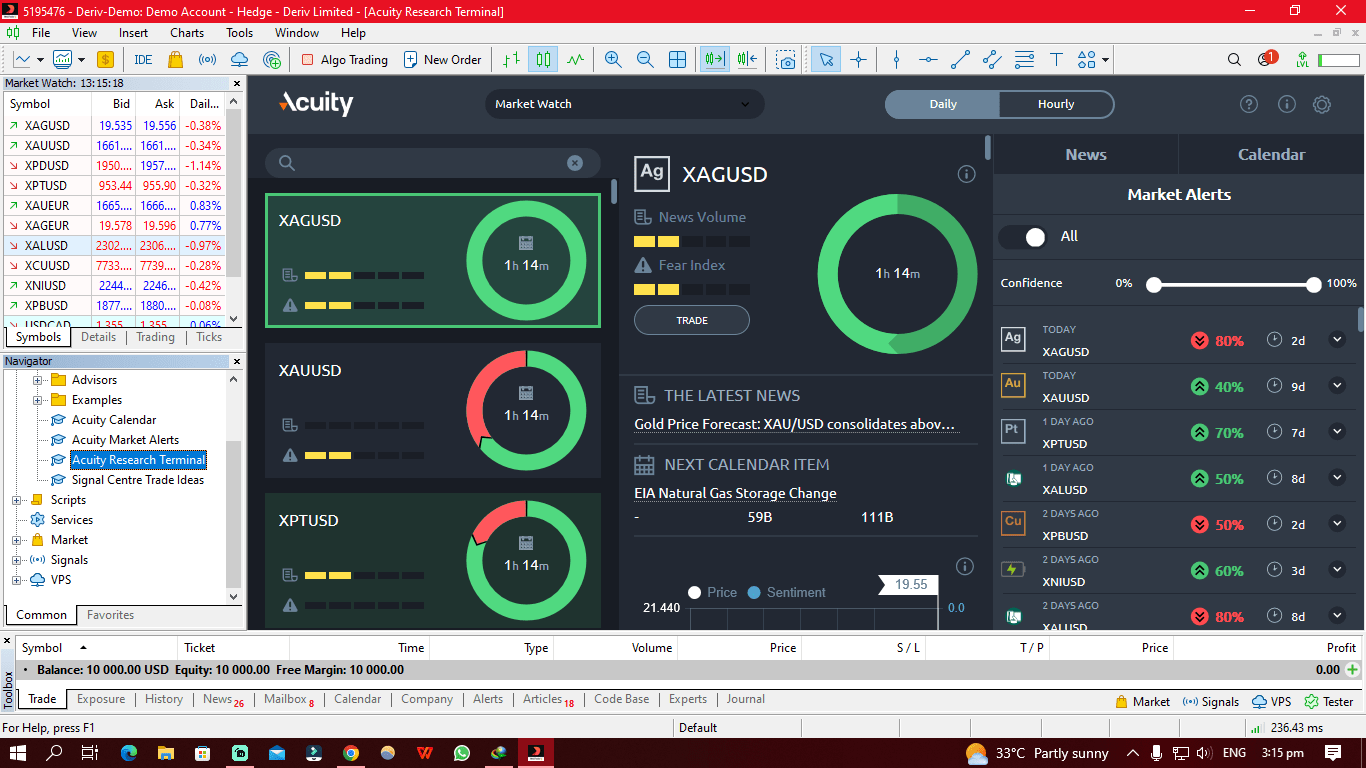Switch to the Calendar tab in Acuity
Screen dimensions: 1366x768
(x=1271, y=154)
